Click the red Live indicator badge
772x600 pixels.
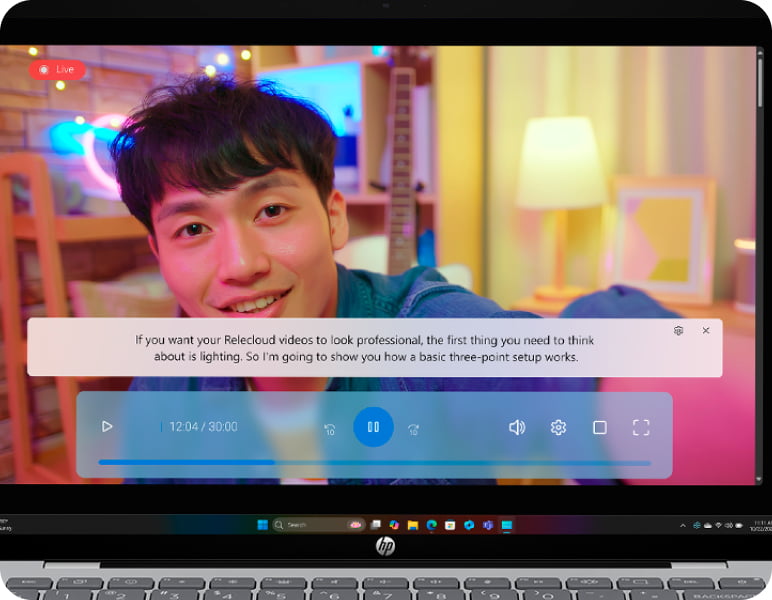click(x=57, y=70)
